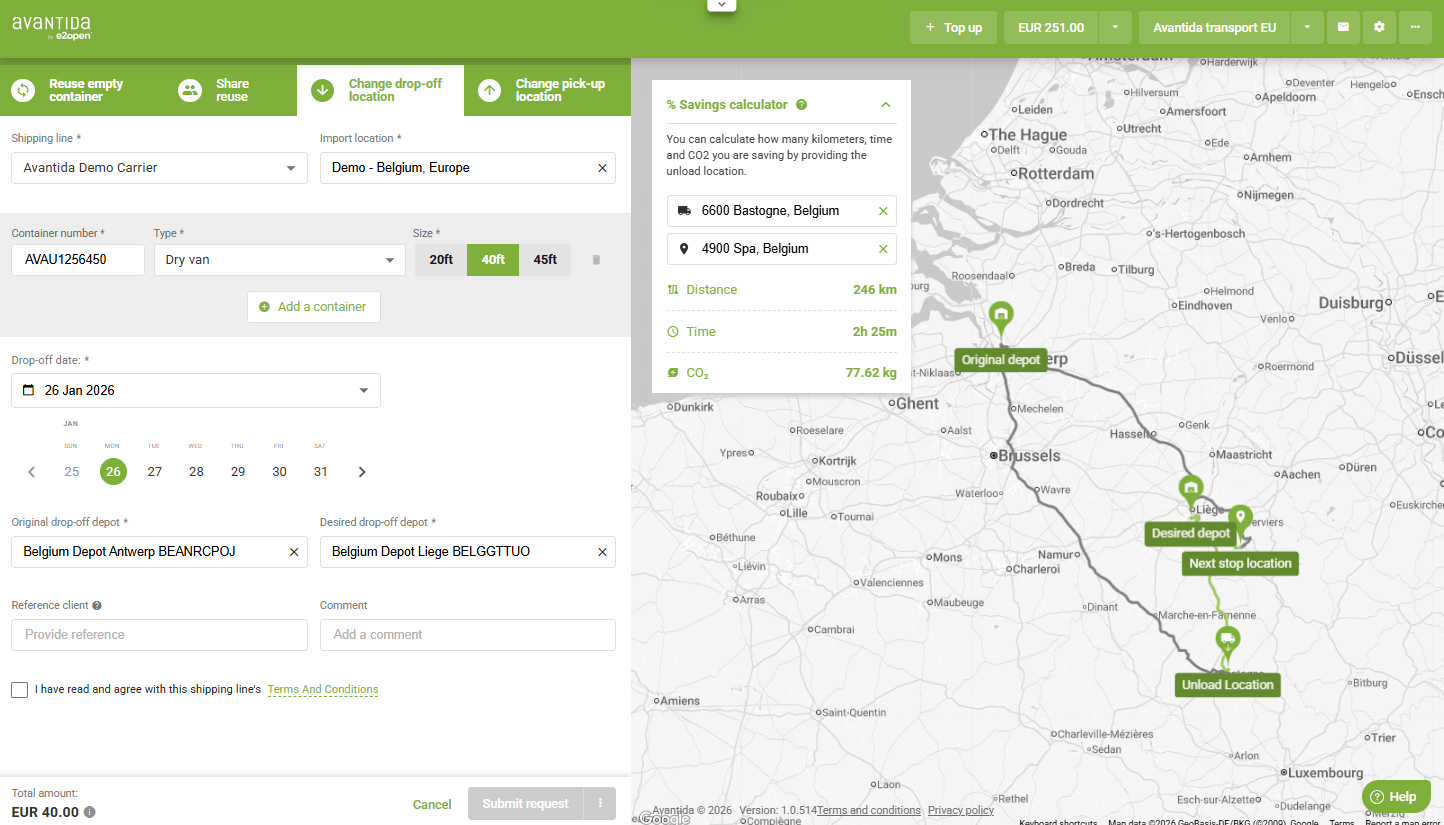Click the Total amount info icon
Viewport: 1444px width, 825px height.
[90, 812]
